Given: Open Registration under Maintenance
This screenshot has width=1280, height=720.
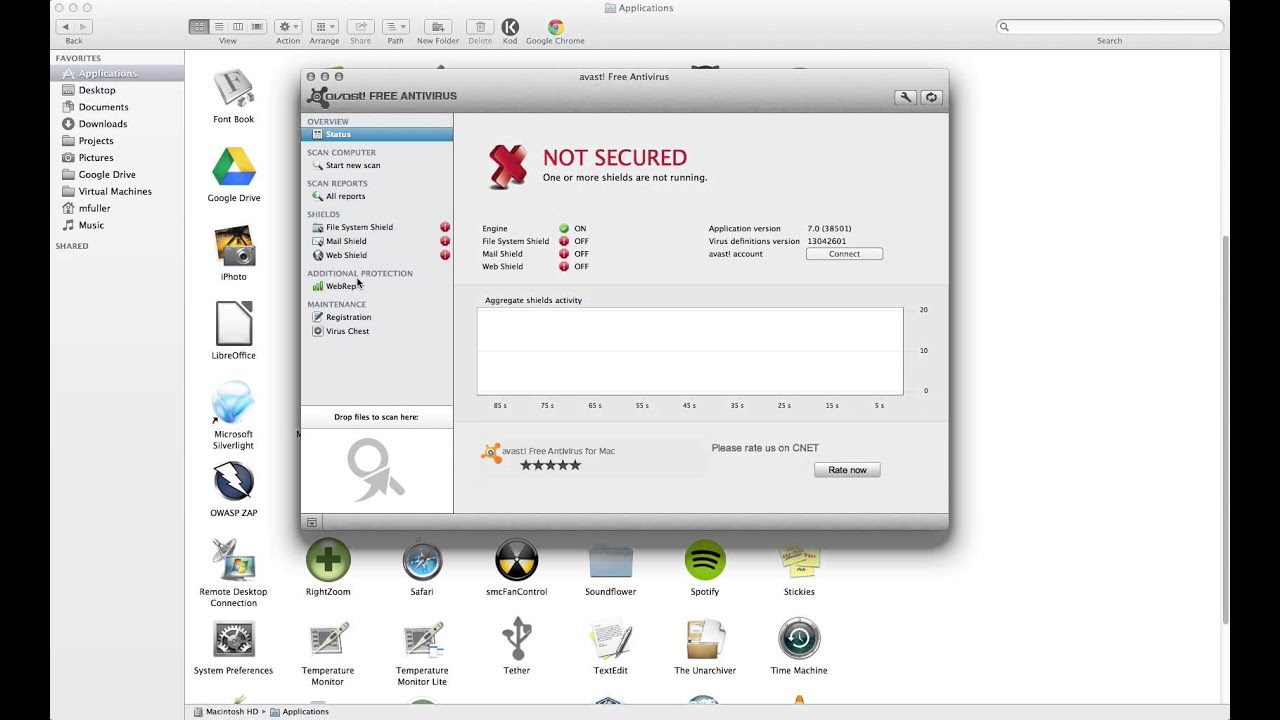Looking at the screenshot, I should (348, 317).
